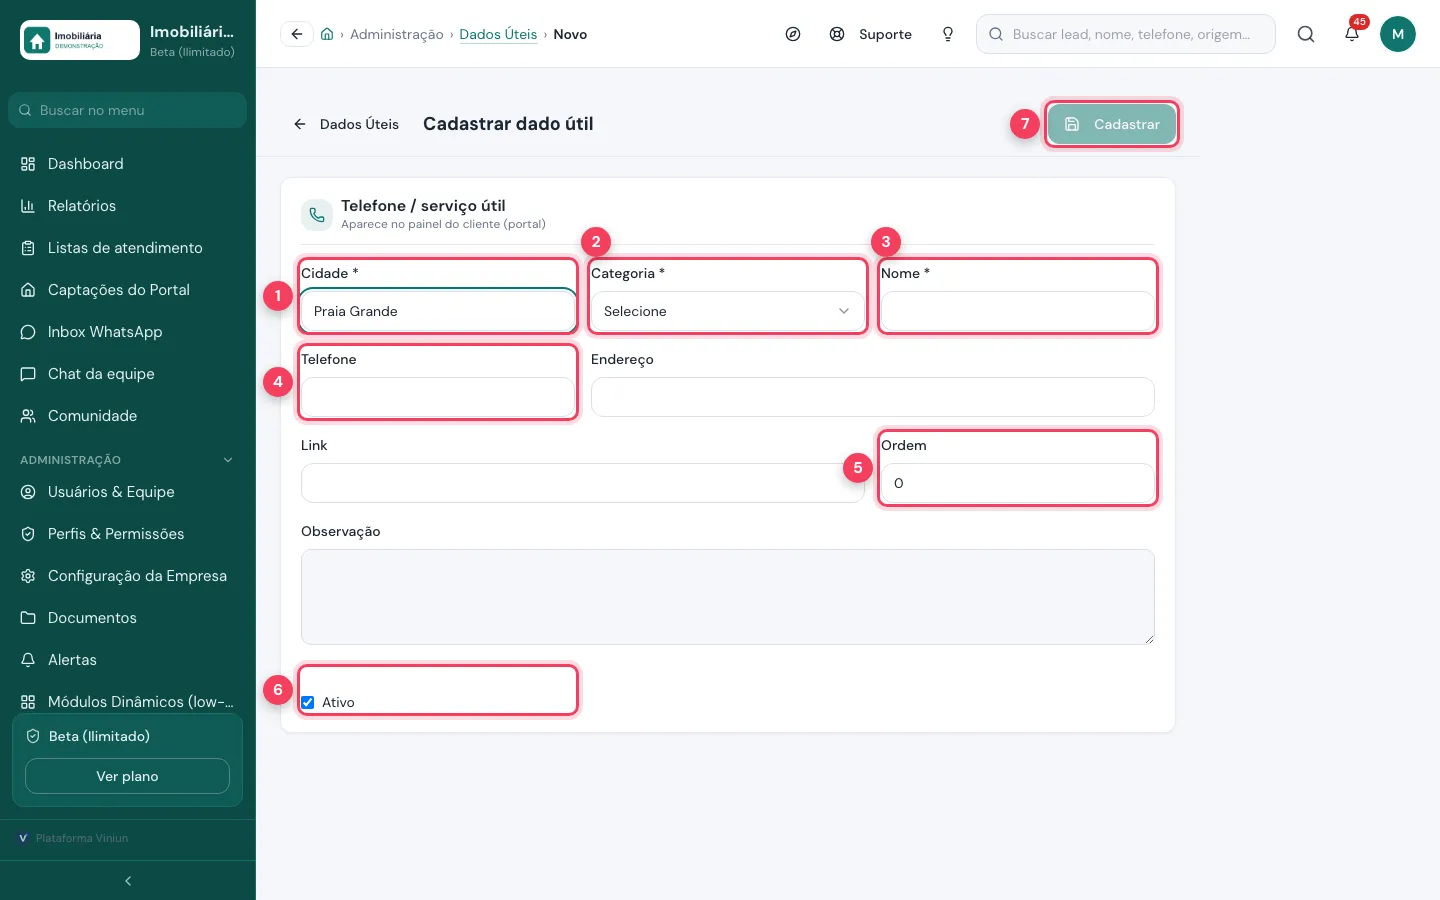This screenshot has height=900, width=1440.
Task: Click the Telefone input field
Action: point(438,397)
